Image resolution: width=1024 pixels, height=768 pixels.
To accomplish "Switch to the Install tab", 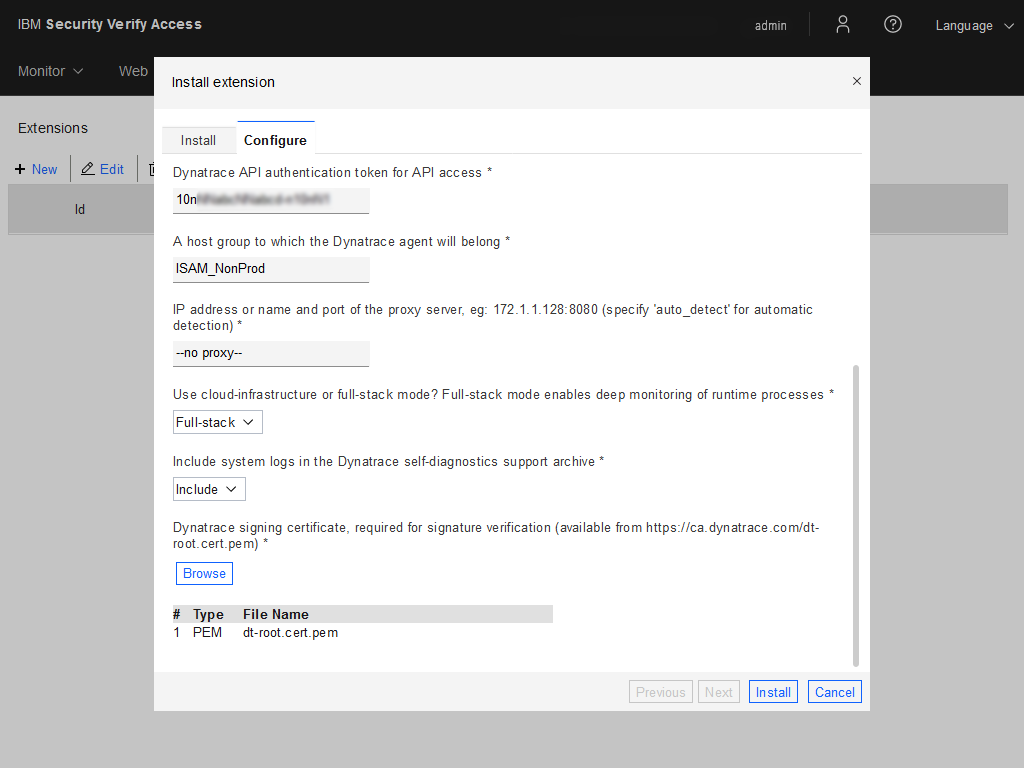I will click(x=199, y=140).
